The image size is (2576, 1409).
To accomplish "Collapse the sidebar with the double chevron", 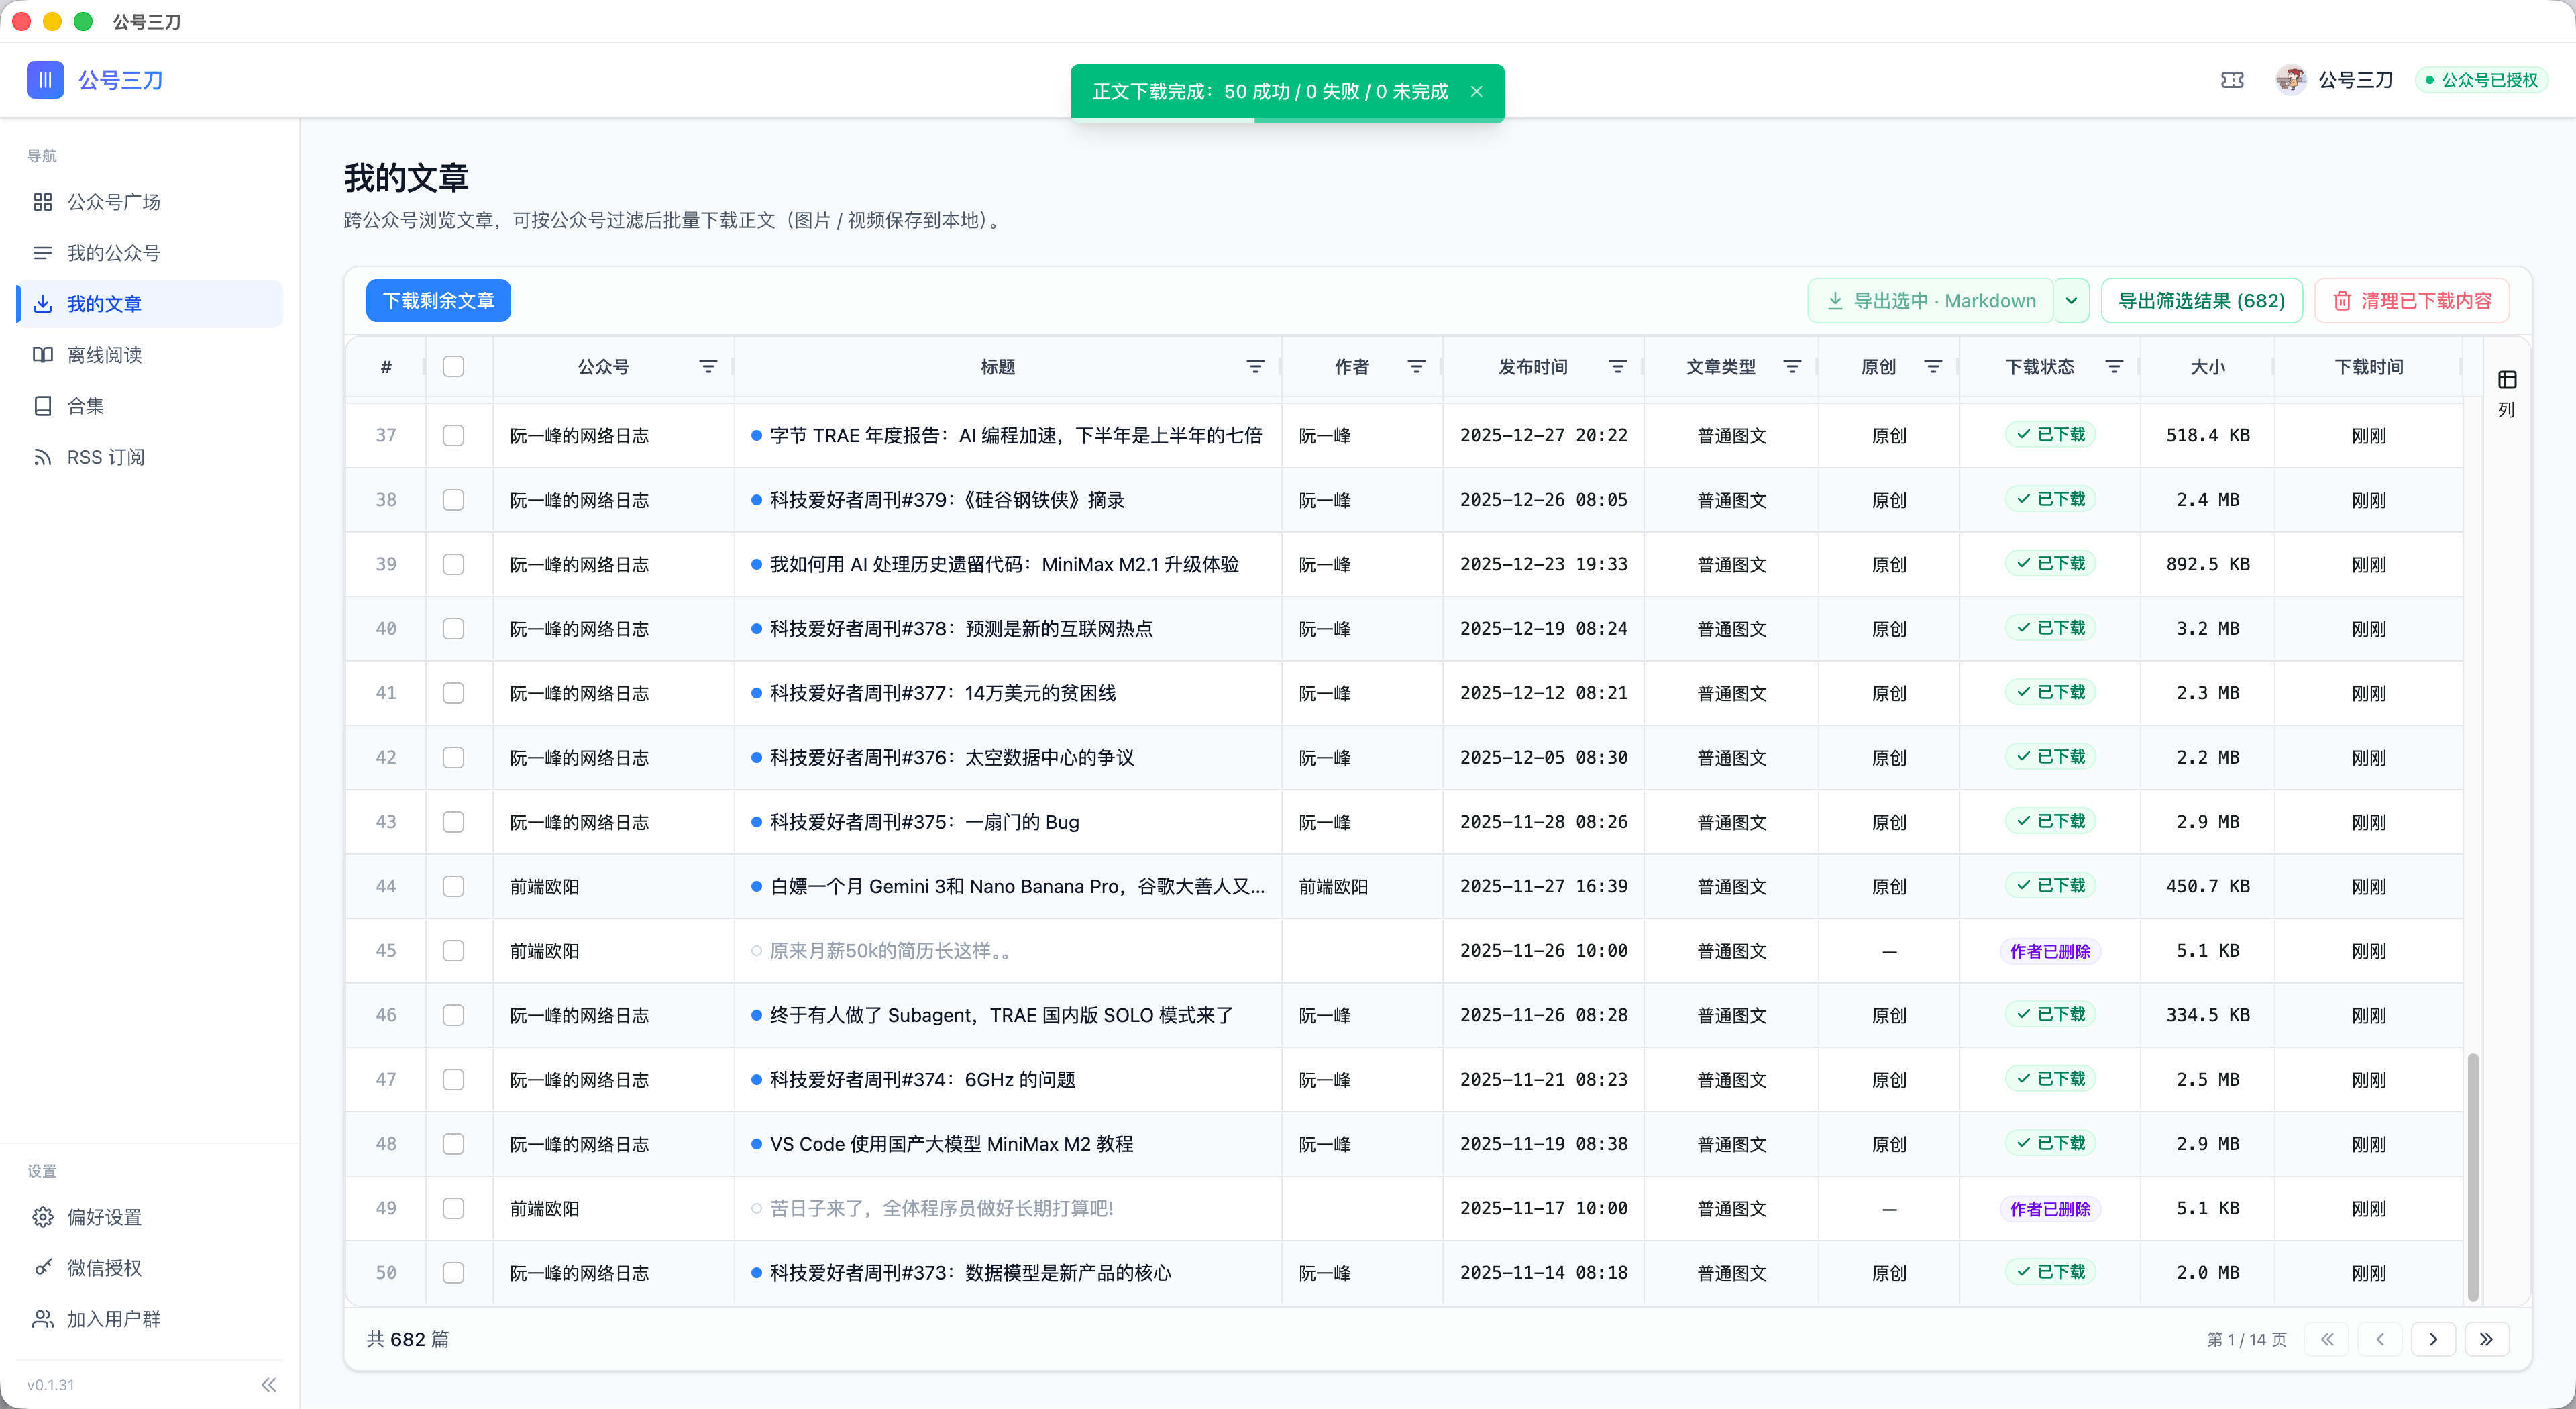I will coord(268,1385).
